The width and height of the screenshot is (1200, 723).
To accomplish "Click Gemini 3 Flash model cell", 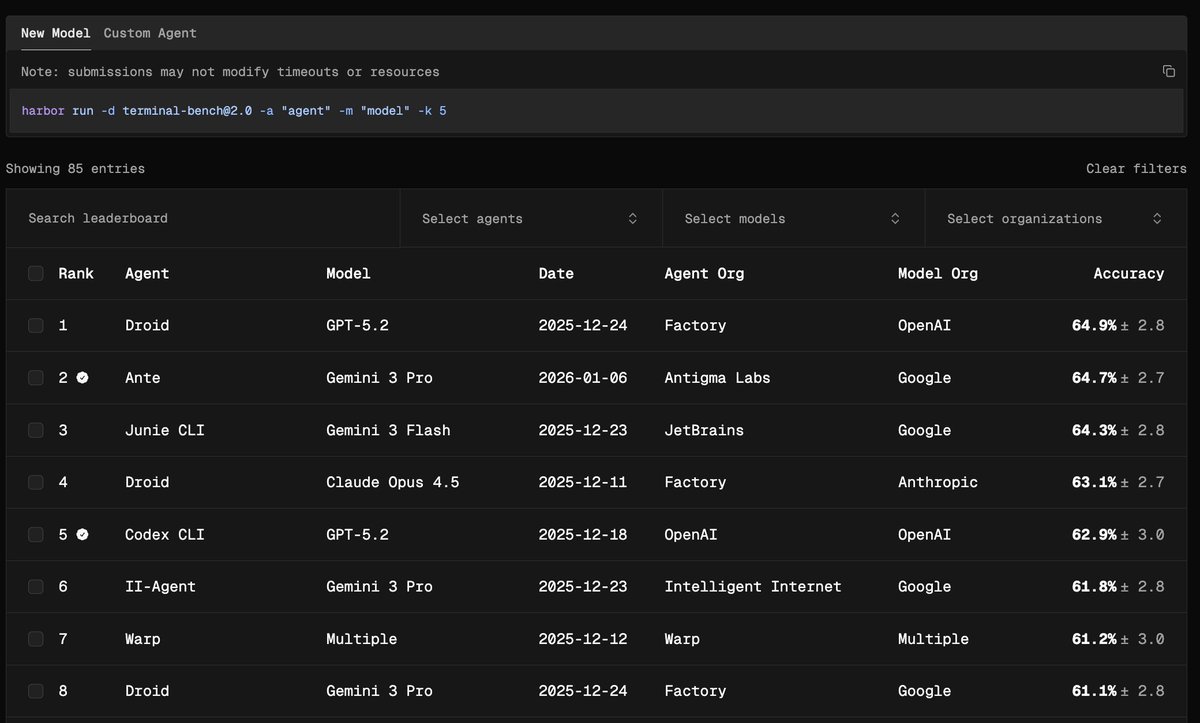I will tap(388, 430).
